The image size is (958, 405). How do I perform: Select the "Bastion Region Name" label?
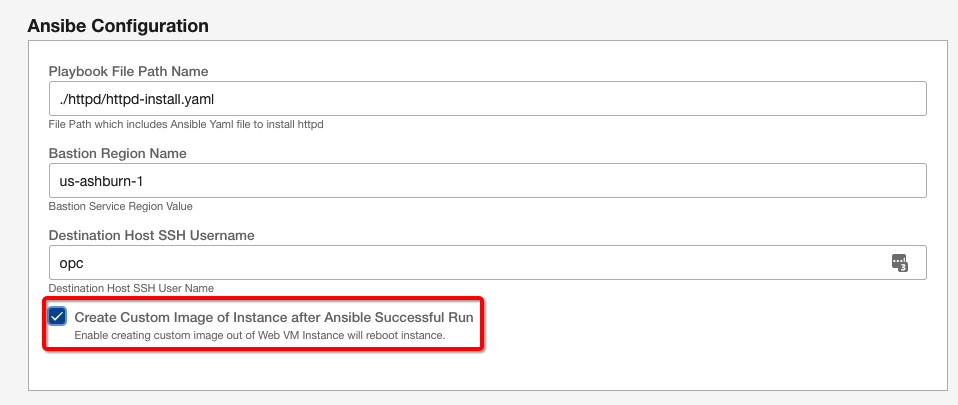tap(117, 153)
